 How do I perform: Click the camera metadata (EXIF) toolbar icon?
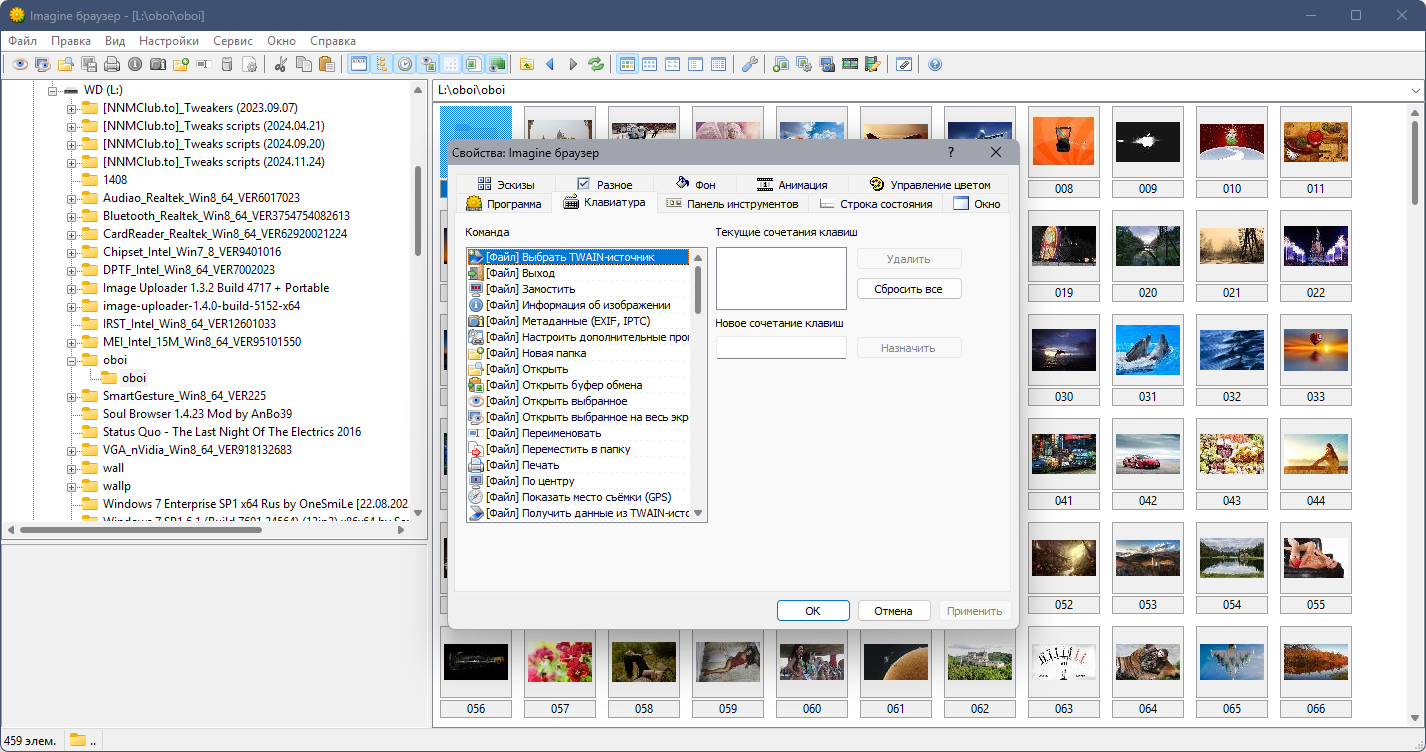tap(157, 65)
